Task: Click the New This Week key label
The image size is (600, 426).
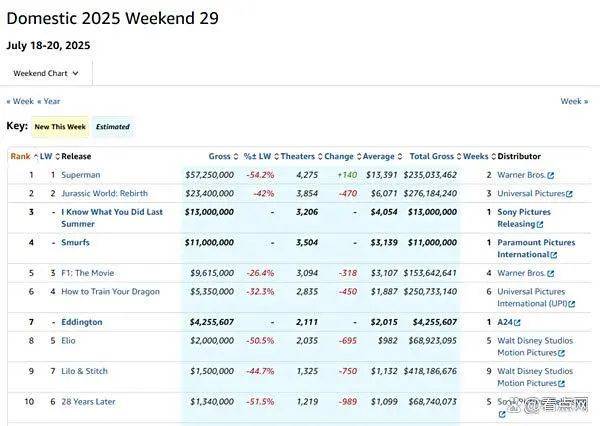Action: 60,127
